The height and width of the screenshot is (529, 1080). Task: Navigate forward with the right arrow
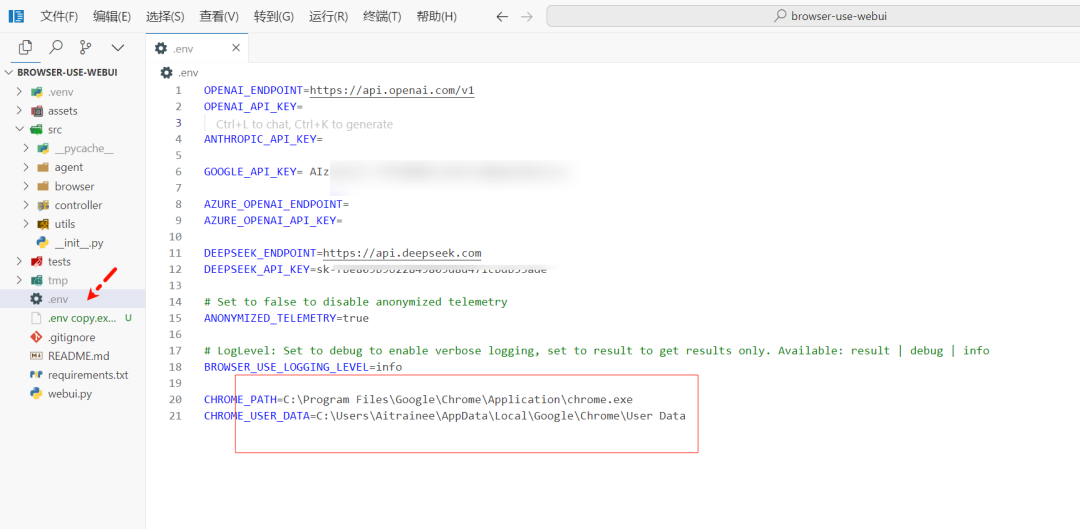click(x=527, y=17)
